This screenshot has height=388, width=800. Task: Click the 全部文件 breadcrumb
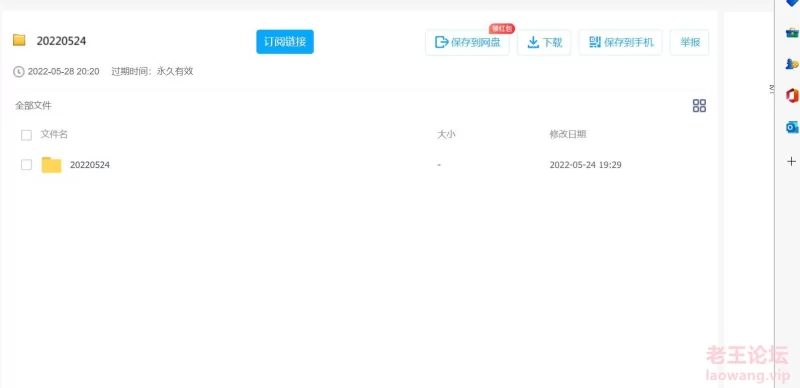click(x=33, y=106)
